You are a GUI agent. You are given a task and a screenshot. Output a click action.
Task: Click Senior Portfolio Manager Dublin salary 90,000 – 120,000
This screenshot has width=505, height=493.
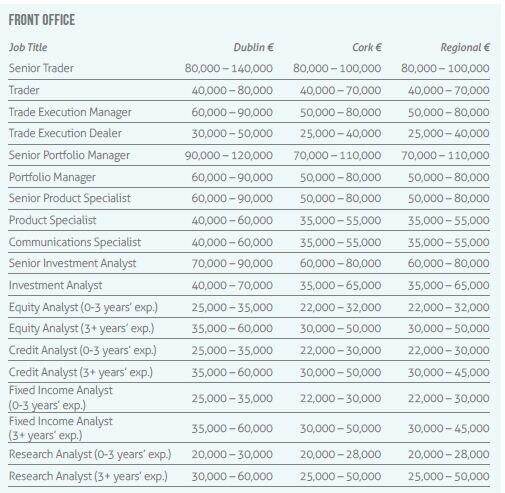pyautogui.click(x=229, y=155)
